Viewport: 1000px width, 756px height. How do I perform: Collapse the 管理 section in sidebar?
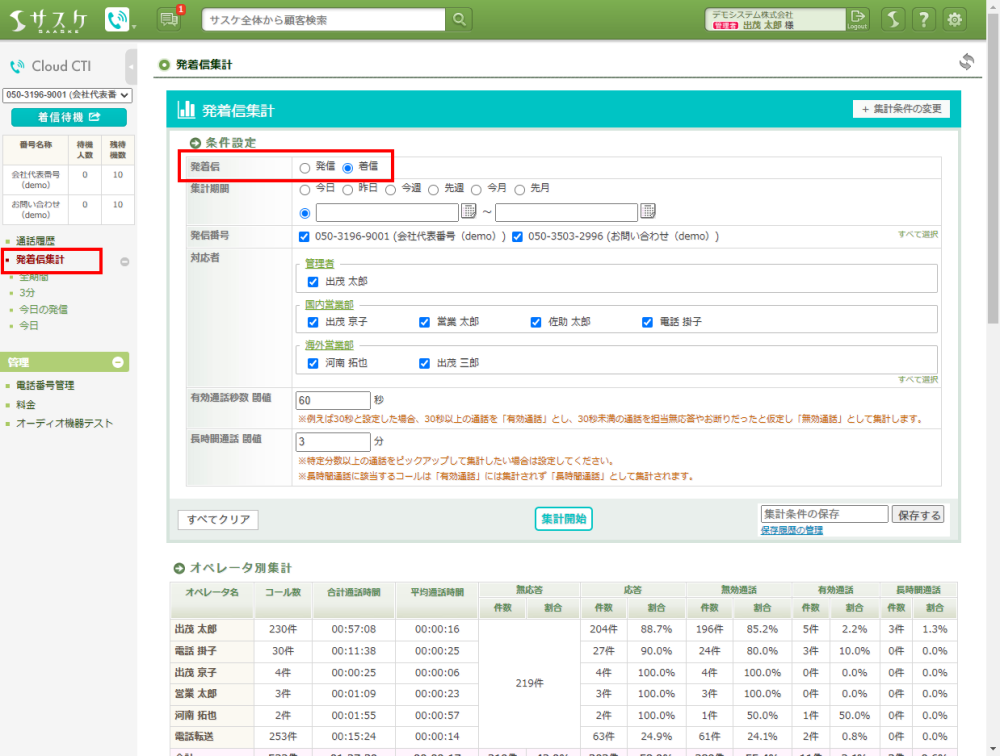118,362
